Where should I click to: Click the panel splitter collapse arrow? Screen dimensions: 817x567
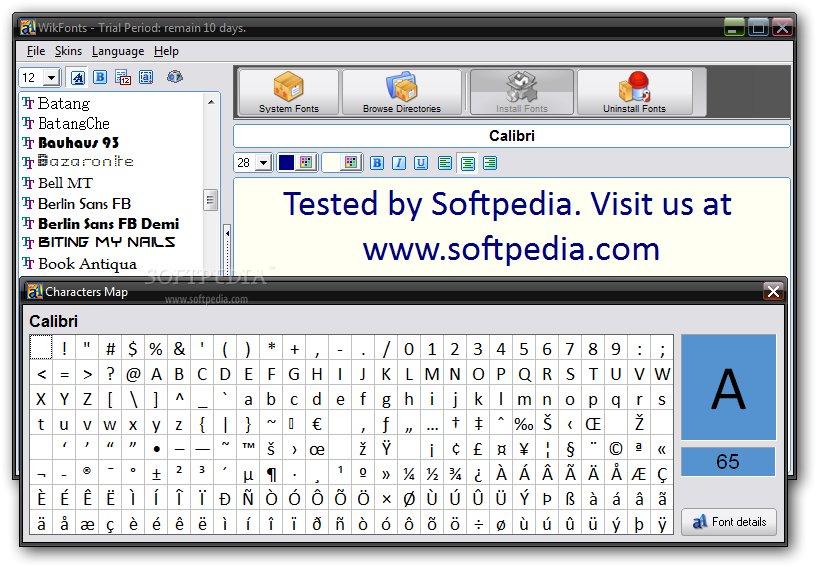point(227,233)
